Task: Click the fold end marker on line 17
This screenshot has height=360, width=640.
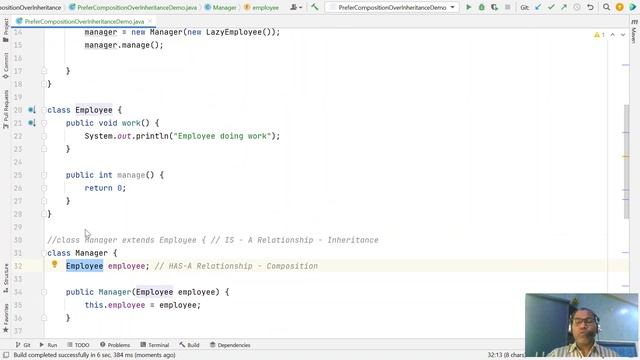Action: pos(44,71)
